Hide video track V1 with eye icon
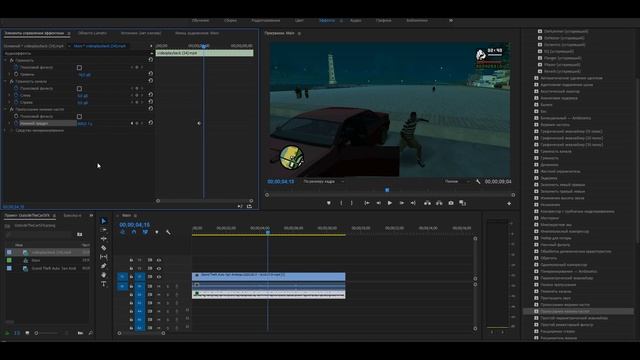The width and height of the screenshot is (640, 360). coord(159,277)
